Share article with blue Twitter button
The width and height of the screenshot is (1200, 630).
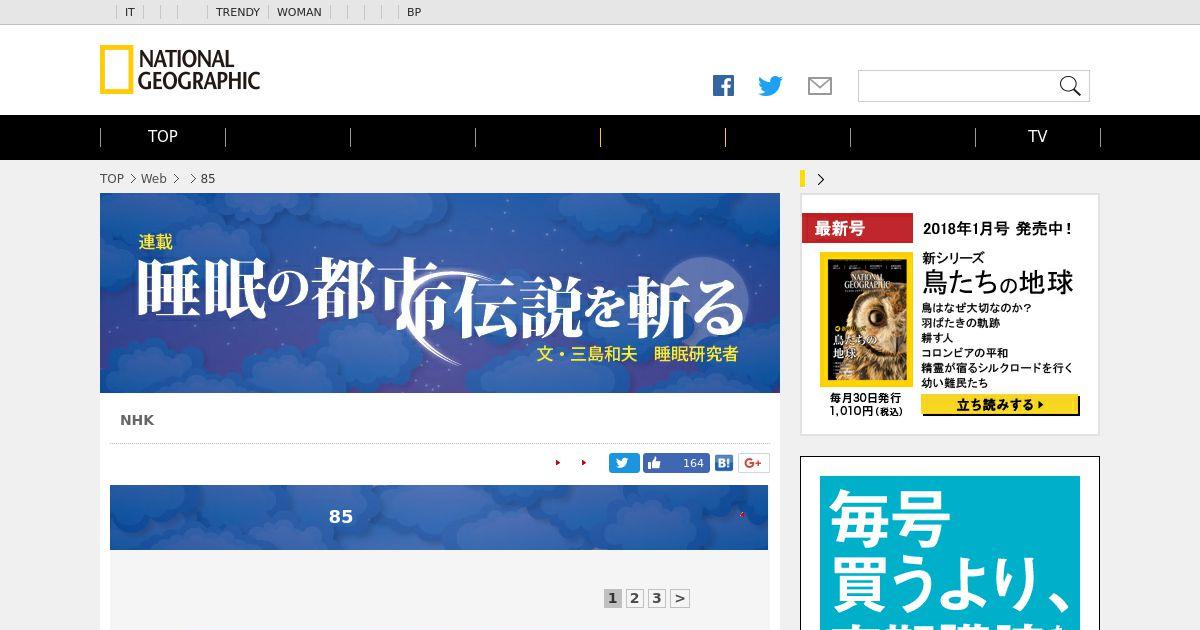click(624, 463)
